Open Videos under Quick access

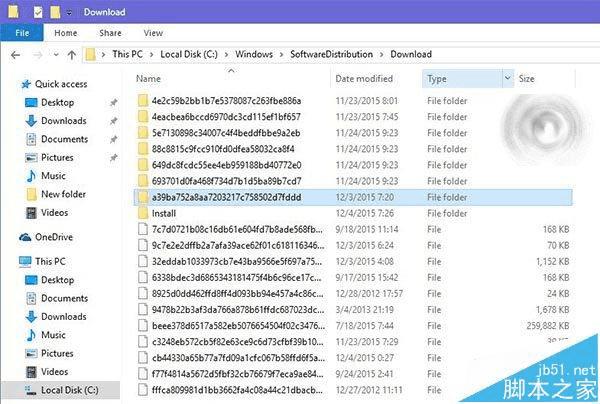54,213
